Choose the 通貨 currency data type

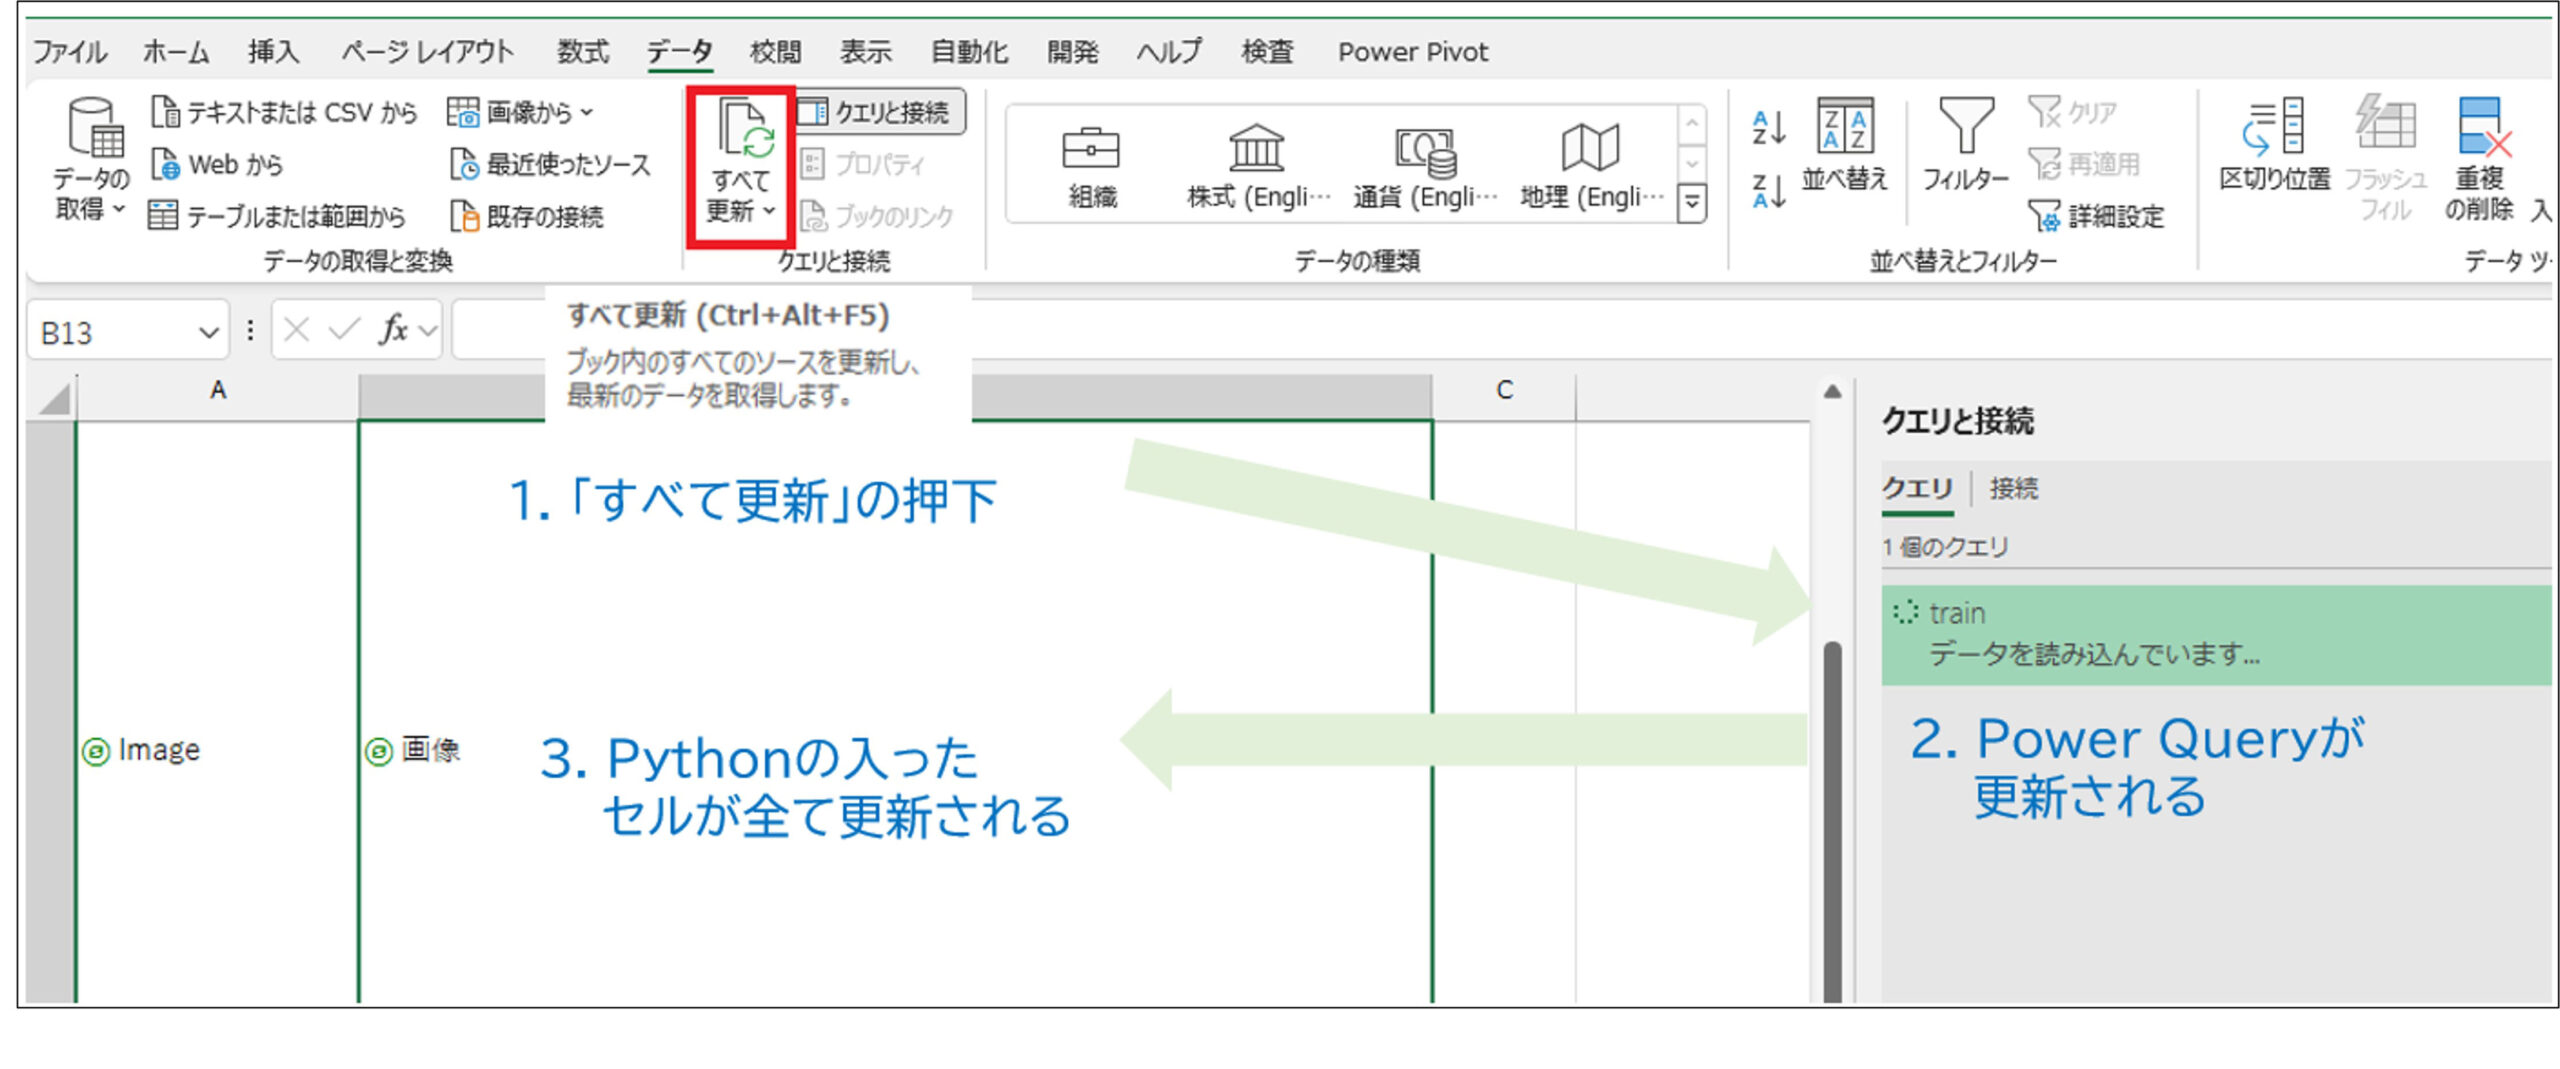pyautogui.click(x=1424, y=165)
